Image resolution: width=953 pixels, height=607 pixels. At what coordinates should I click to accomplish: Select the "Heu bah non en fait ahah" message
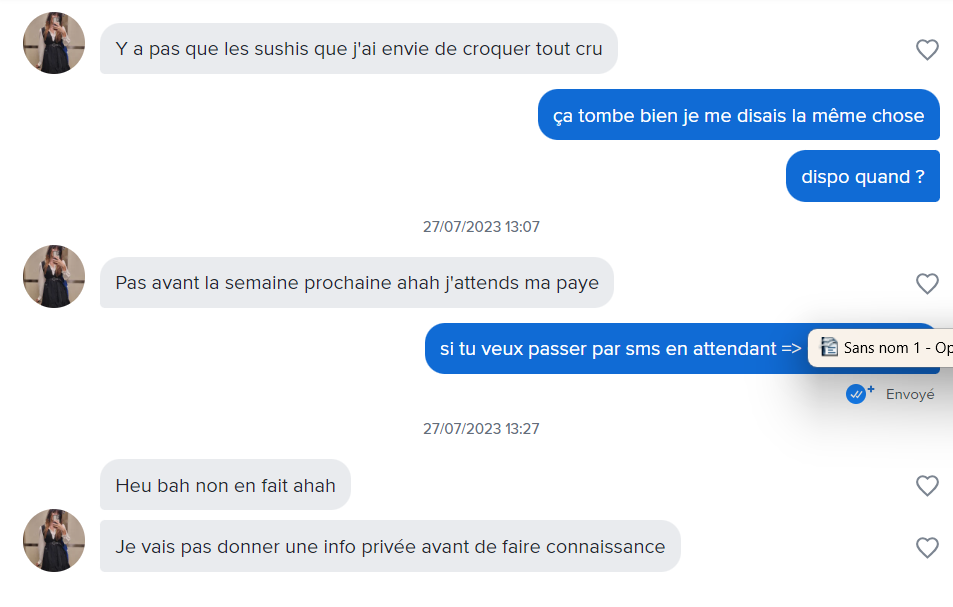point(225,486)
